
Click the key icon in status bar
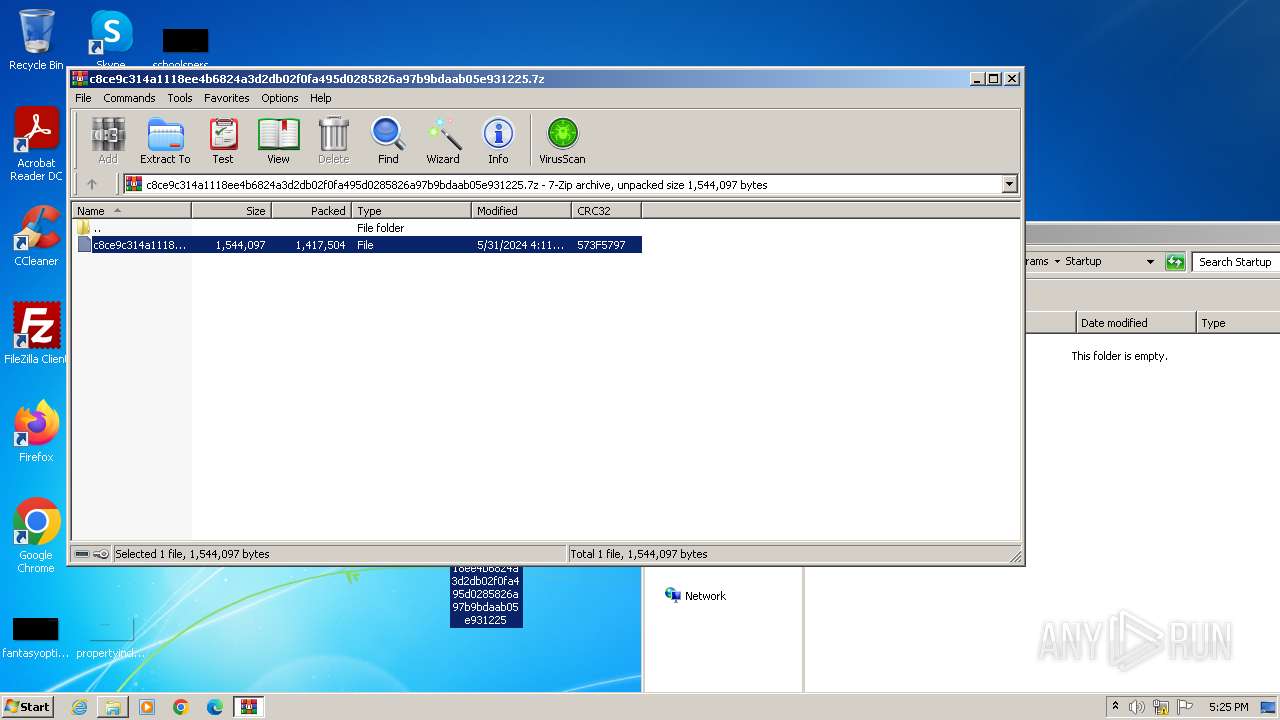click(x=101, y=554)
